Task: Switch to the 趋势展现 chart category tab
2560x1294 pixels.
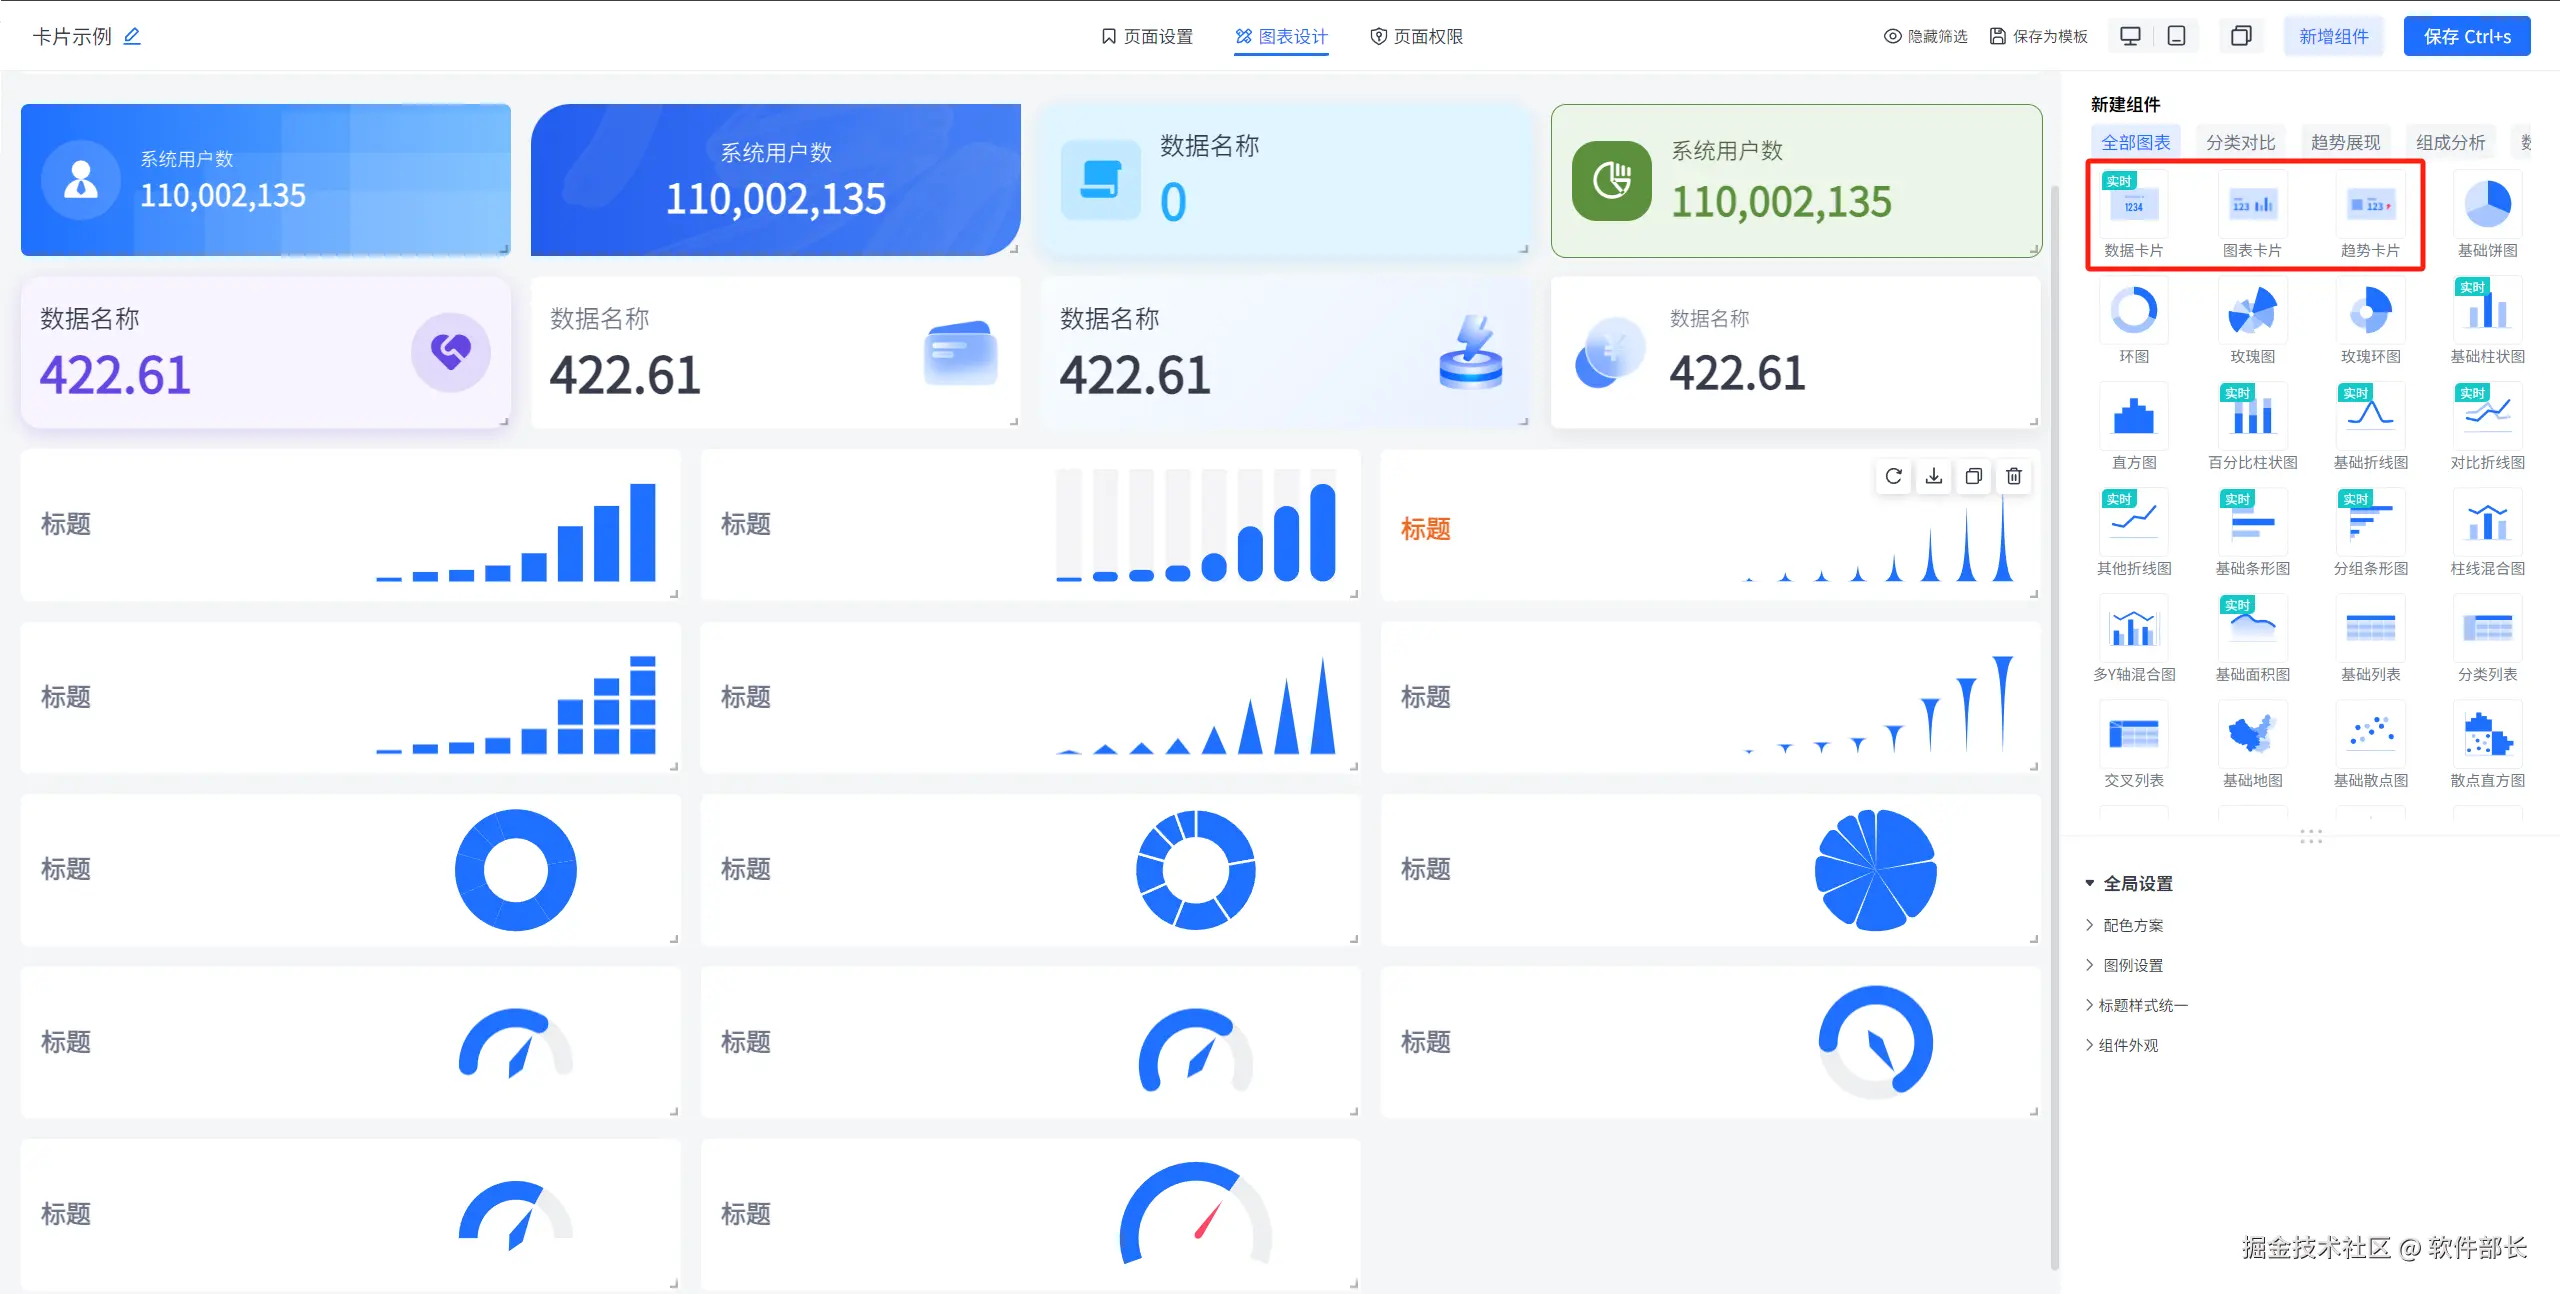Action: pyautogui.click(x=2345, y=142)
